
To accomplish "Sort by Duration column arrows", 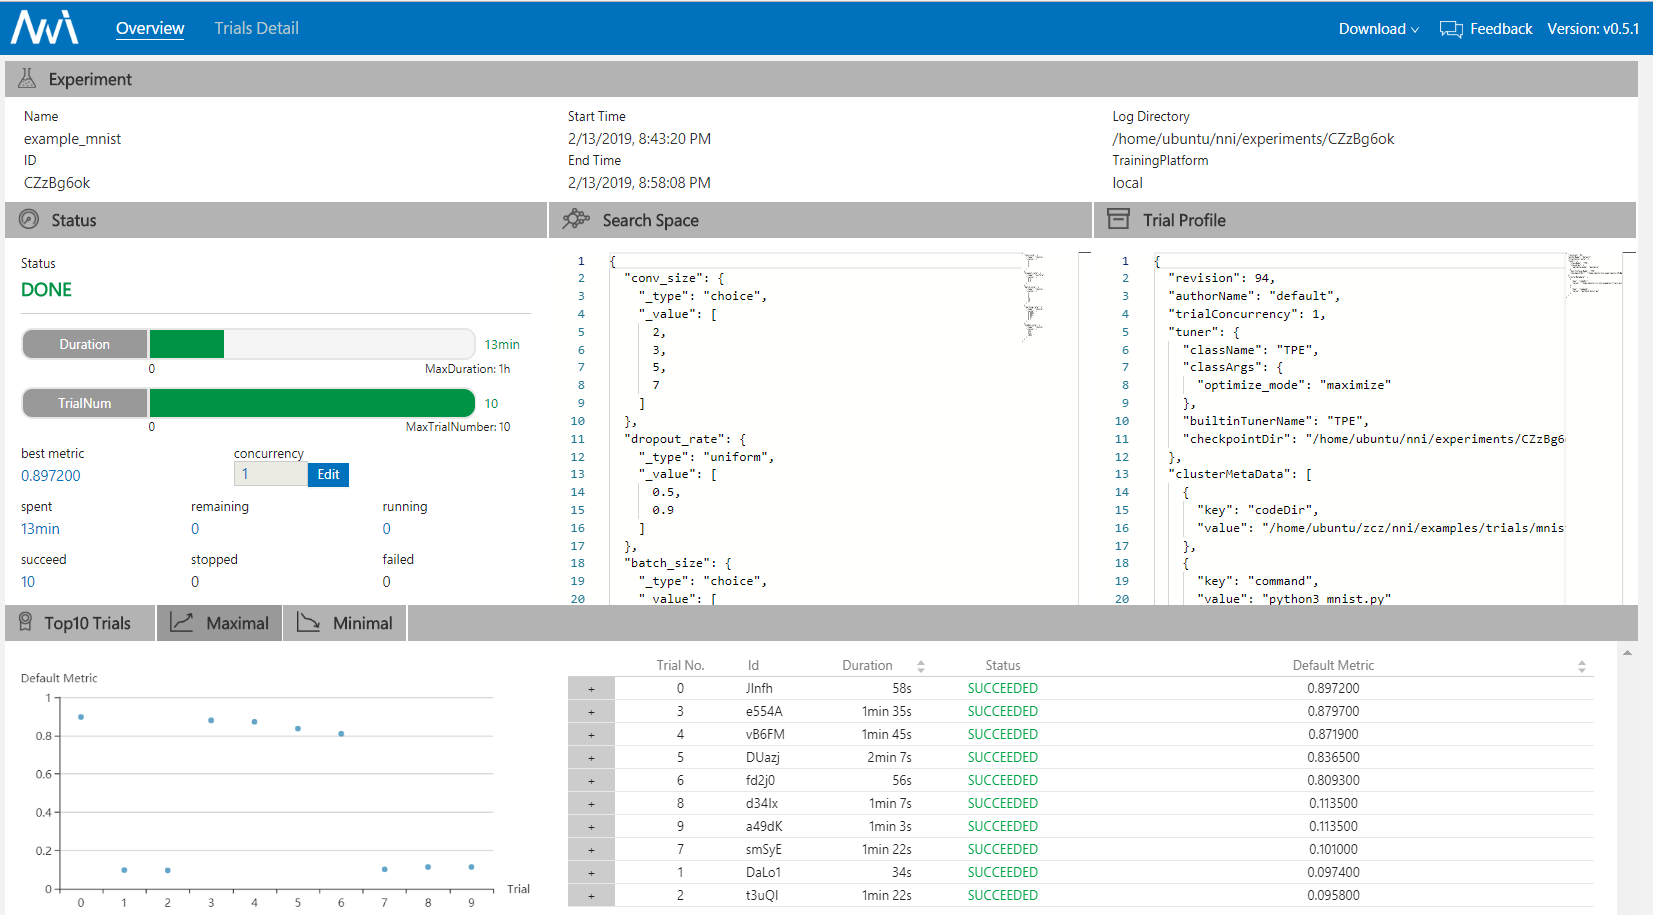I will point(921,666).
